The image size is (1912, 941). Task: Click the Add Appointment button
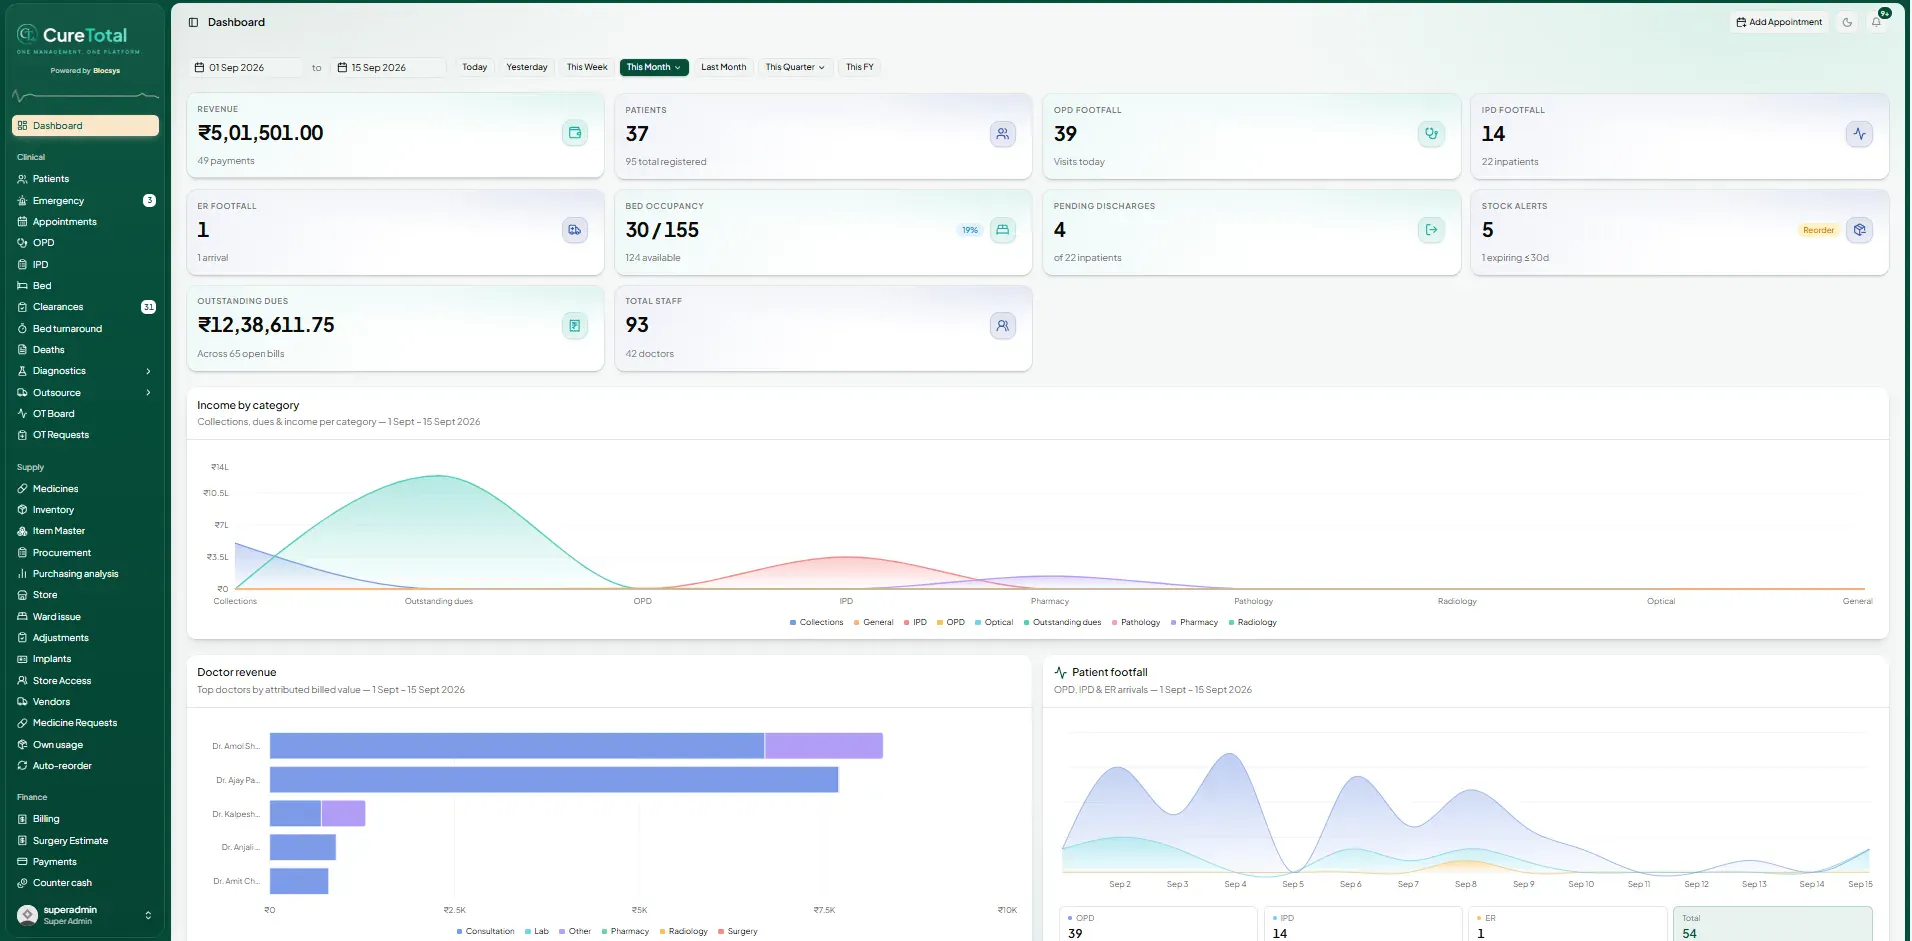[1779, 22]
